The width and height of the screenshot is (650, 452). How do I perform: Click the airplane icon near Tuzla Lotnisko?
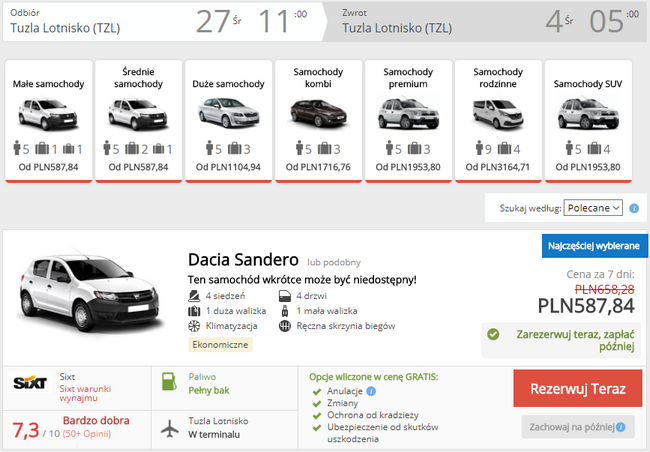point(168,427)
